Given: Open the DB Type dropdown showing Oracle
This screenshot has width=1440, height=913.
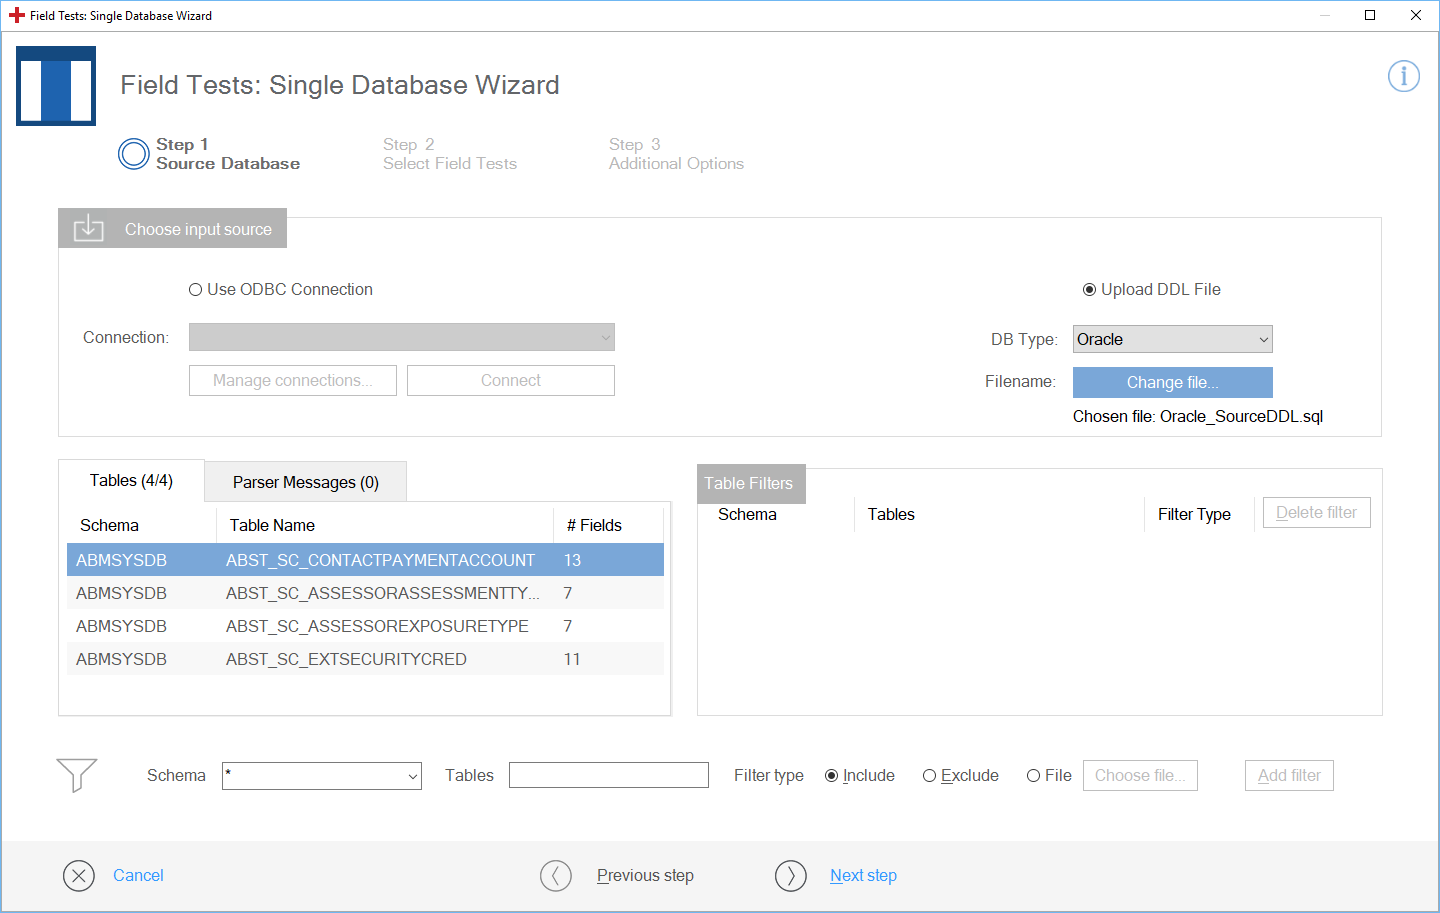Looking at the screenshot, I should click(x=1172, y=340).
